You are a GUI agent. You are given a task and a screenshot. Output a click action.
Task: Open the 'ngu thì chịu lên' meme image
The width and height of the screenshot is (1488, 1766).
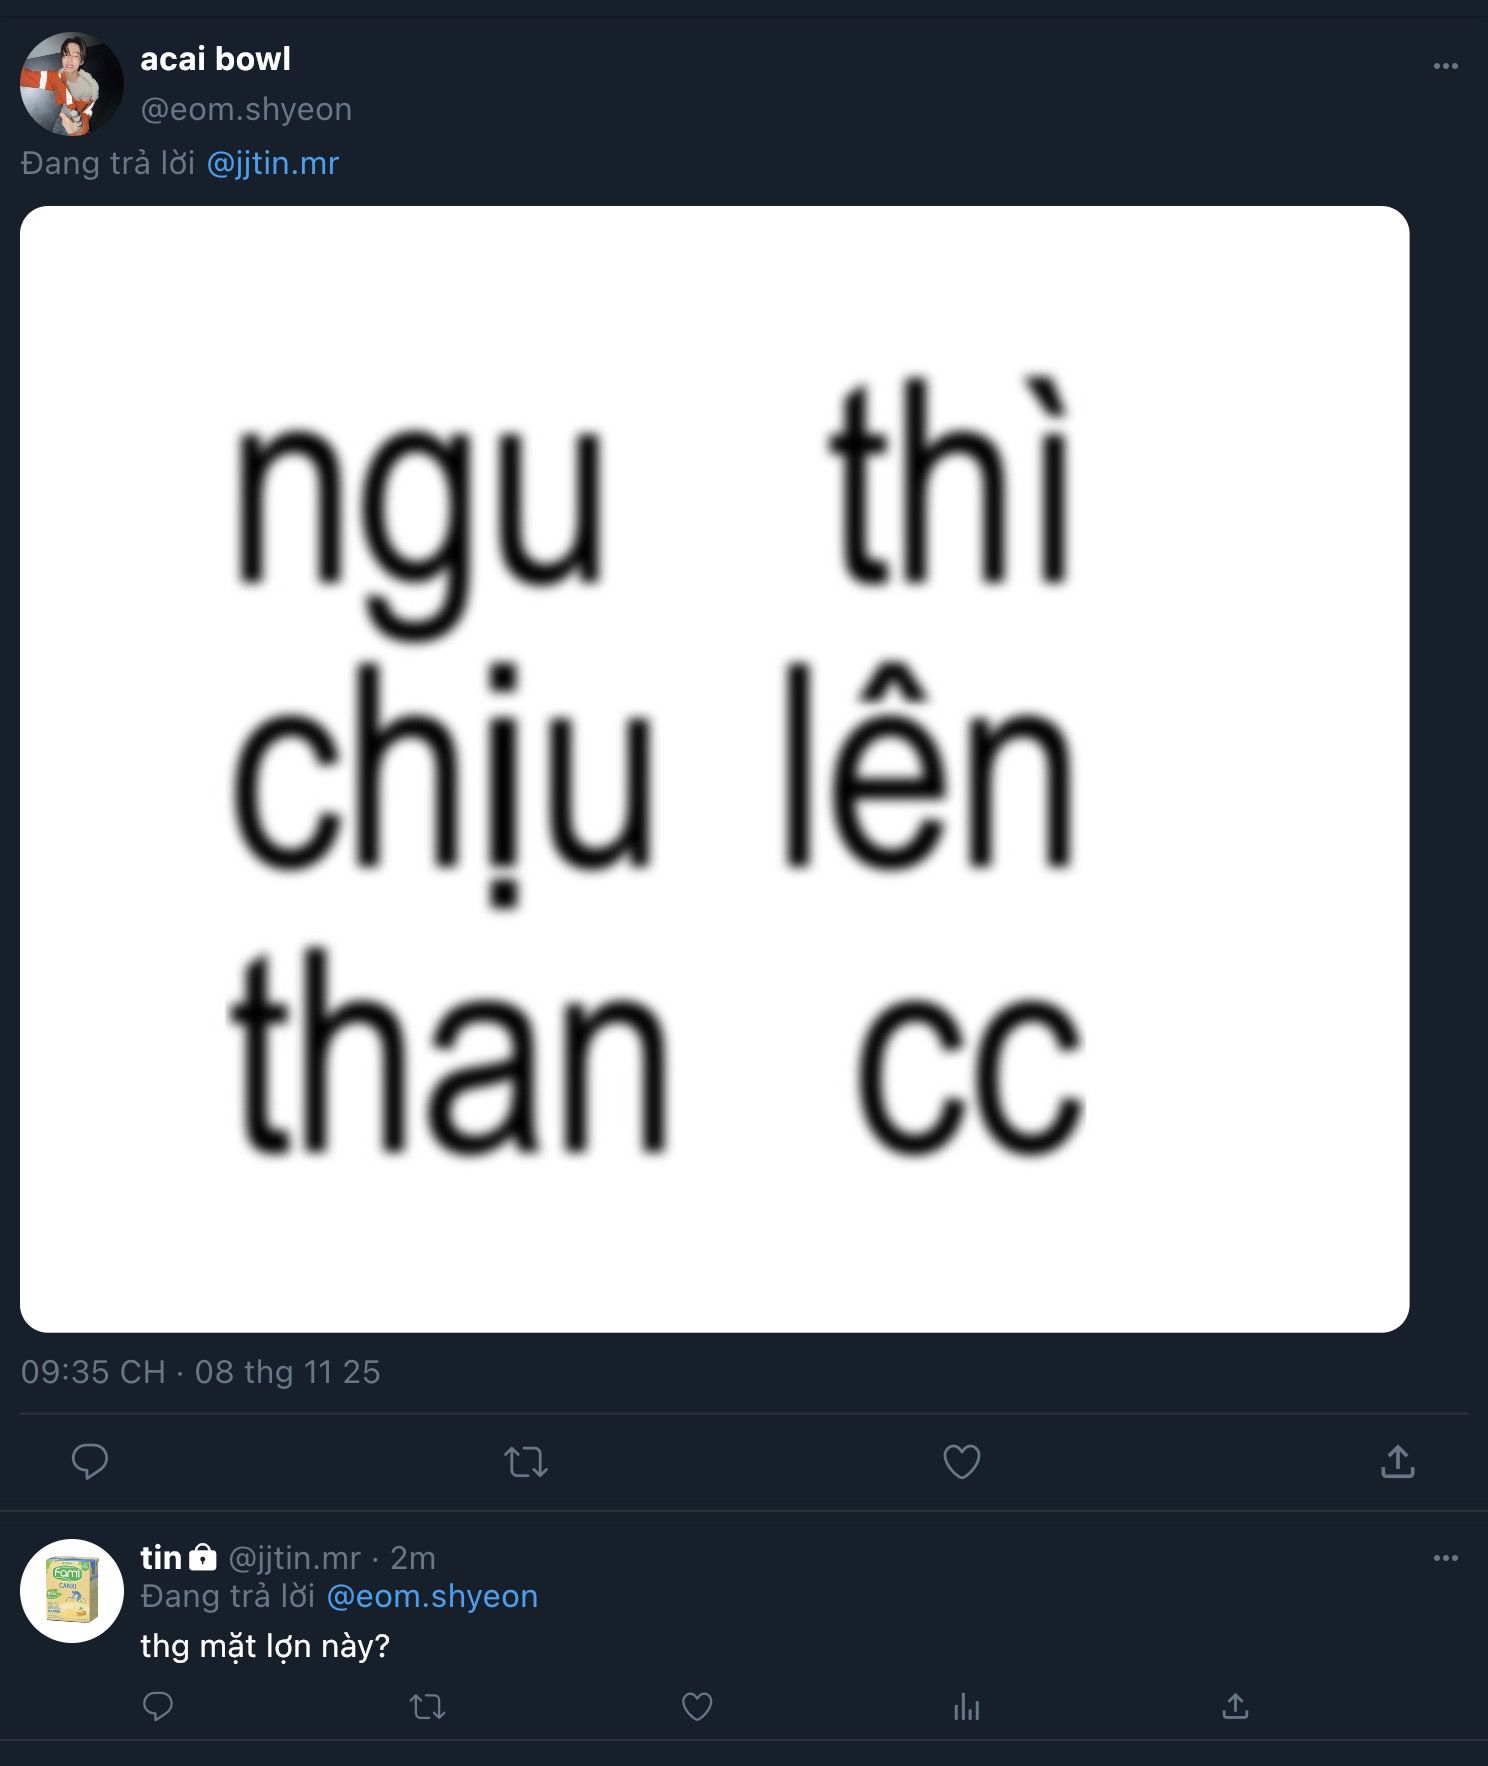point(715,769)
